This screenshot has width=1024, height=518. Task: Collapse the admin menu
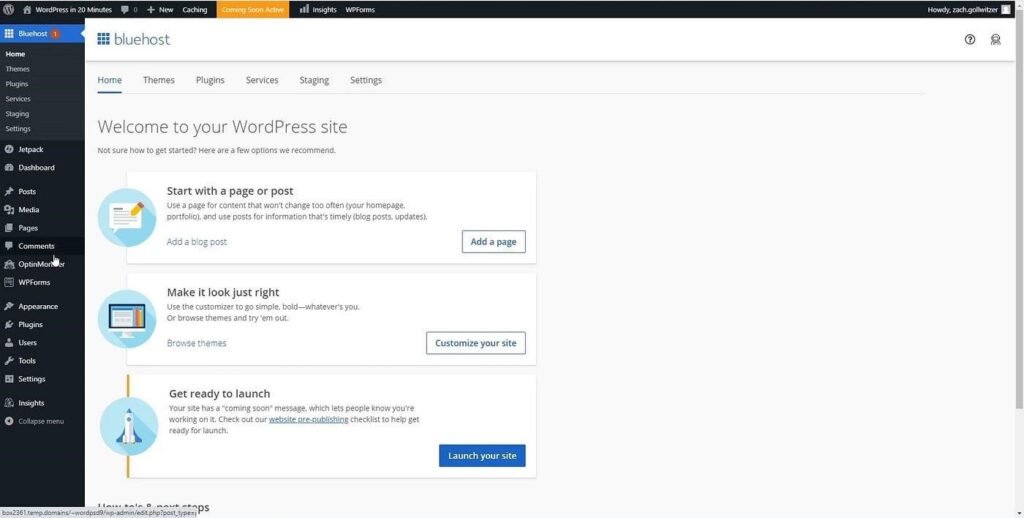(35, 421)
